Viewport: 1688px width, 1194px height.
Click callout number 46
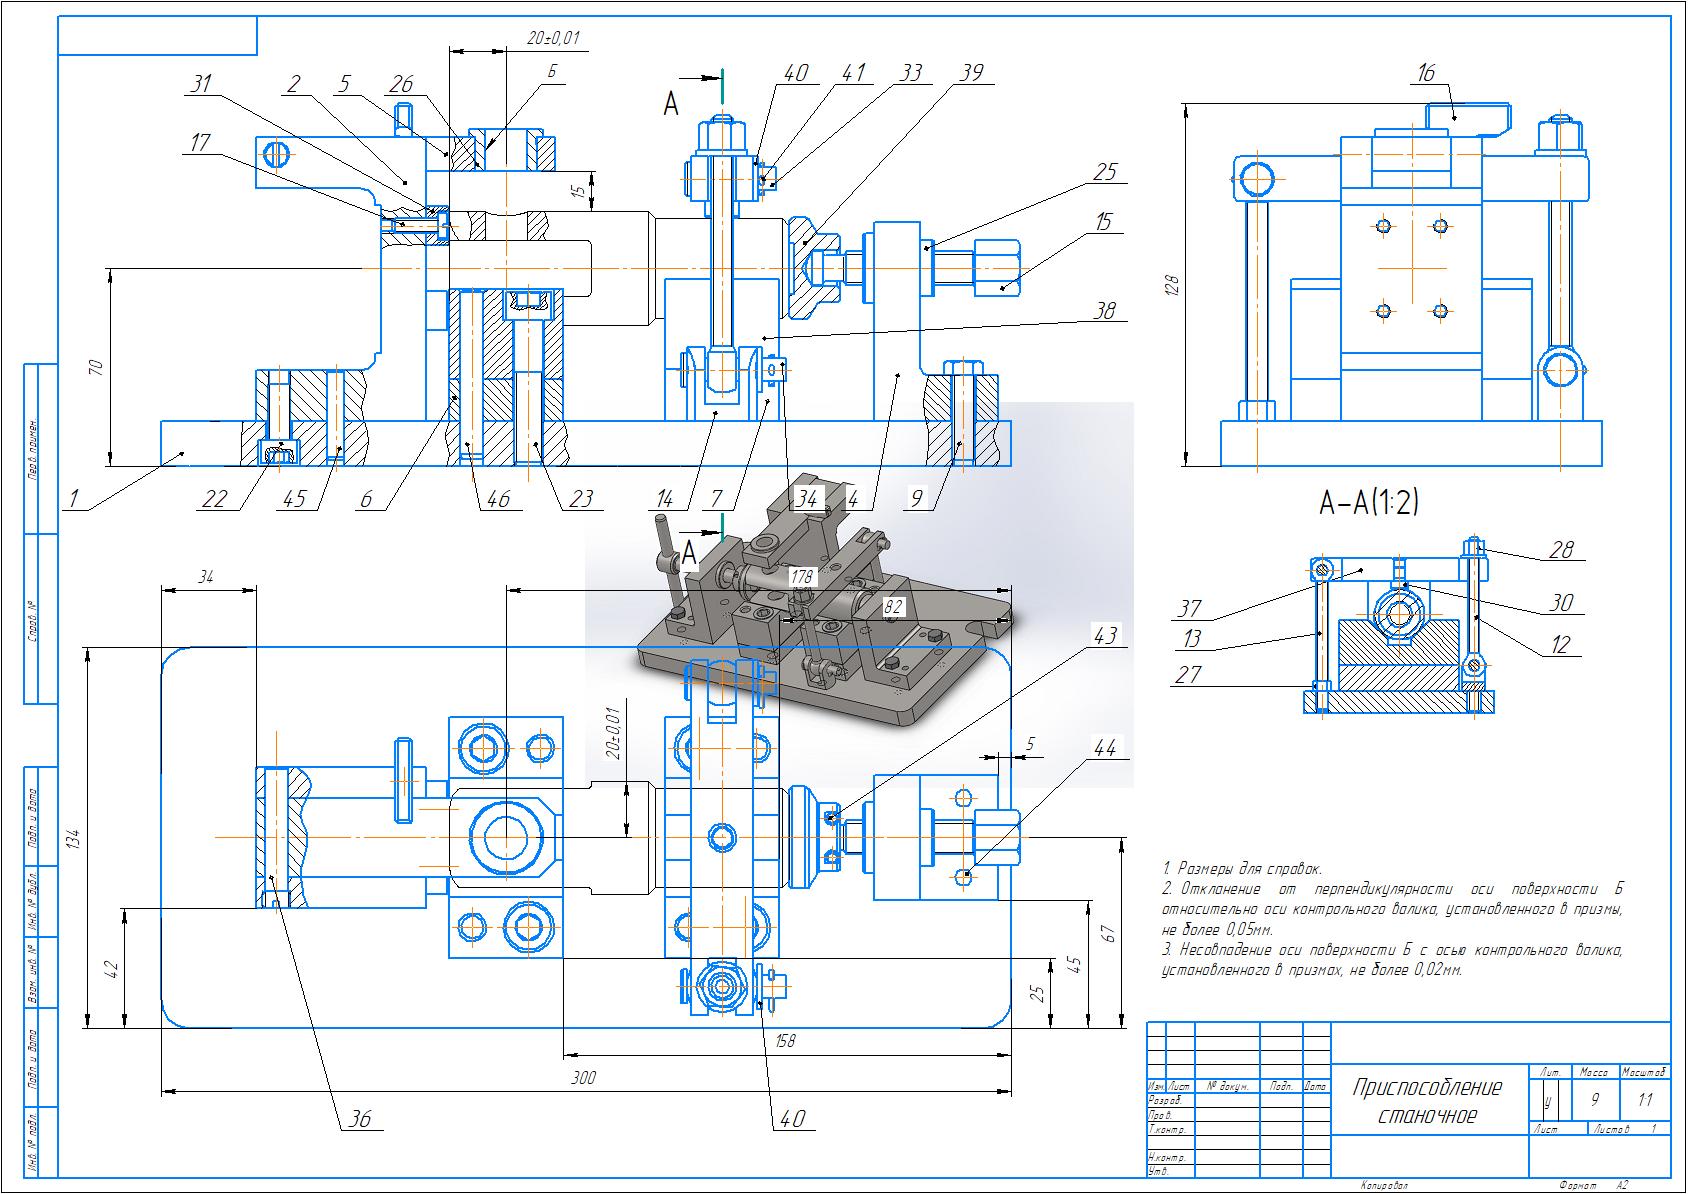pos(497,499)
